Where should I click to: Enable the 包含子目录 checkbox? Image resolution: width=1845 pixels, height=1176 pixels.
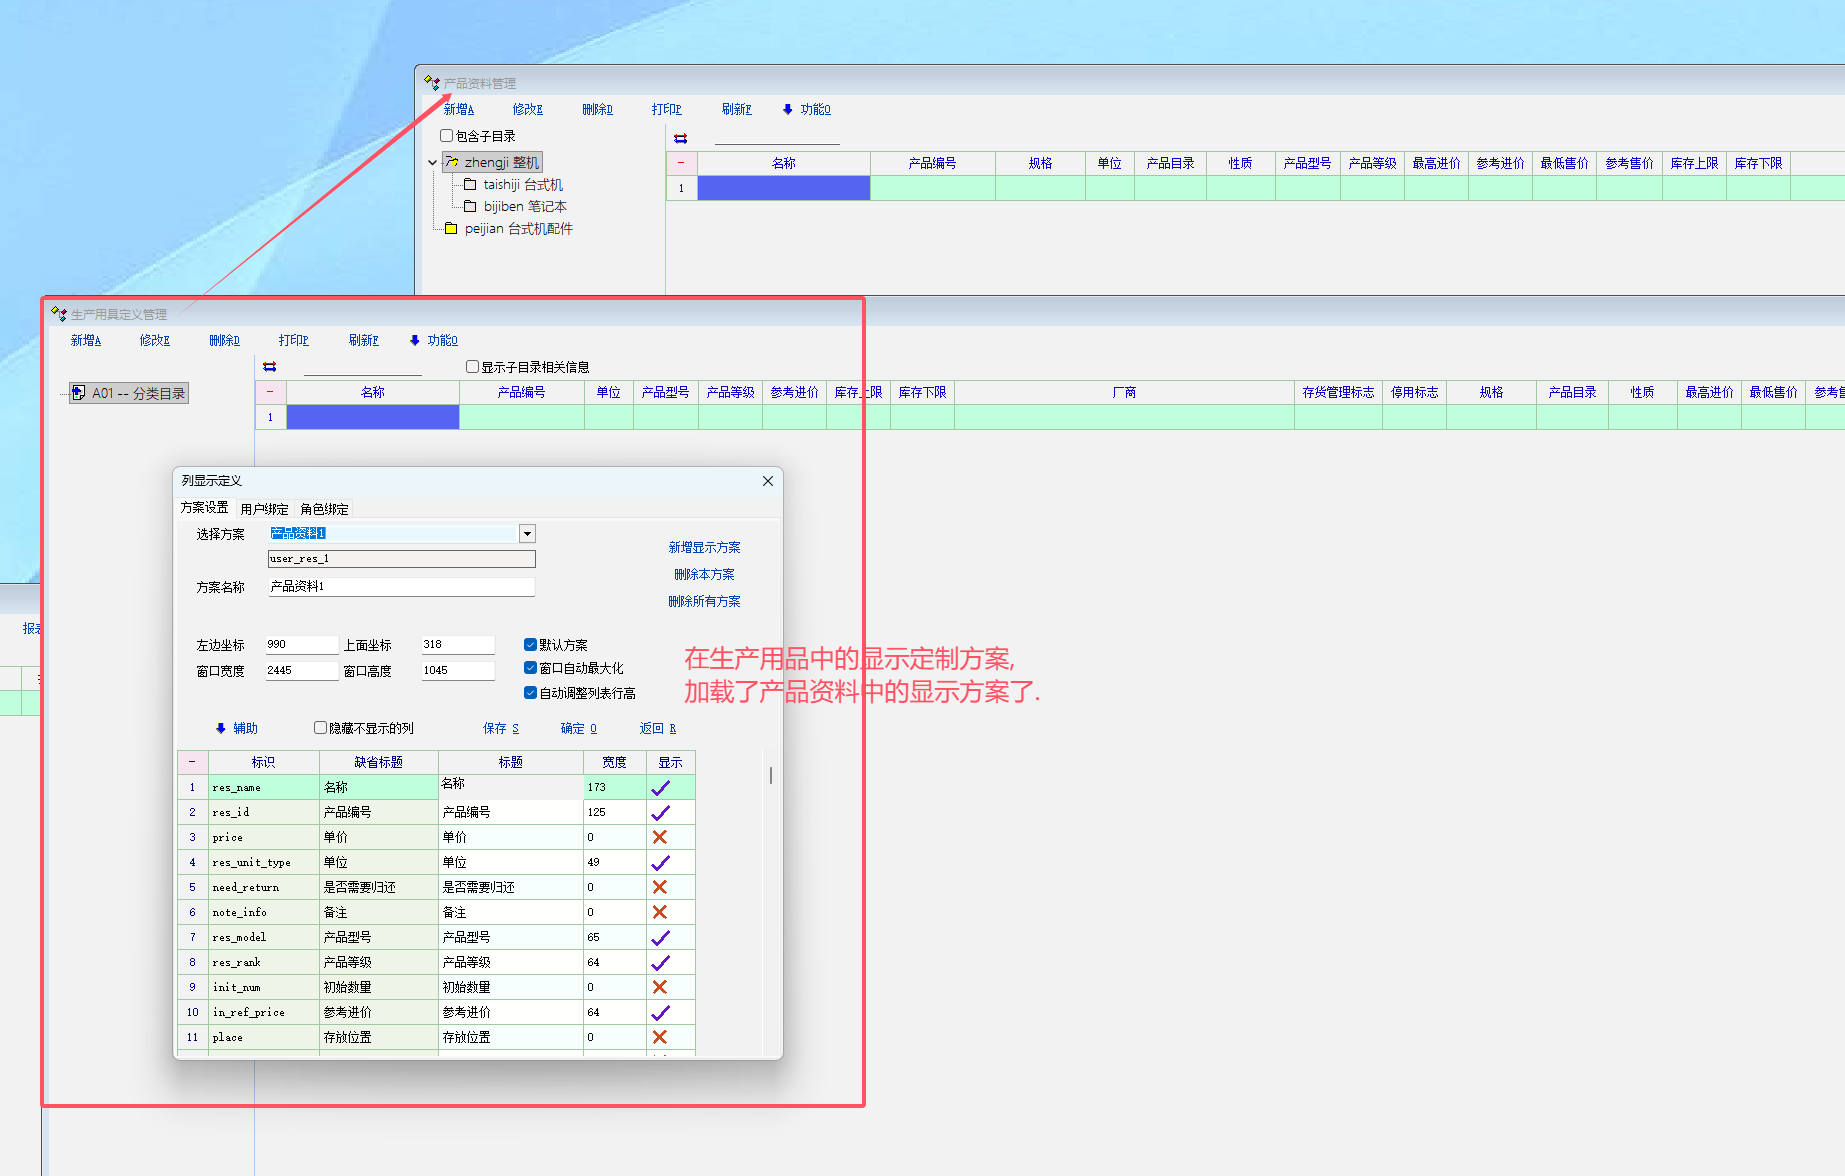click(x=447, y=135)
